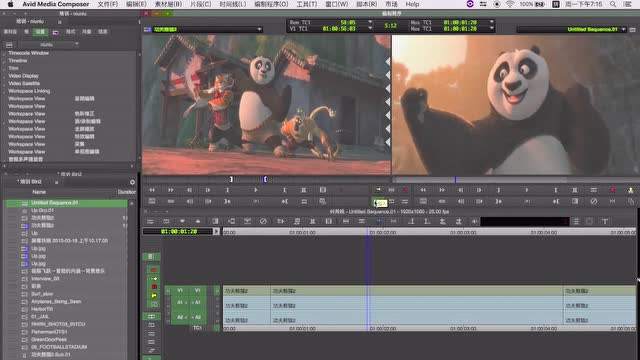The height and width of the screenshot is (360, 640).
Task: Click the effect palette icon tab in project window
Action: 56,32
